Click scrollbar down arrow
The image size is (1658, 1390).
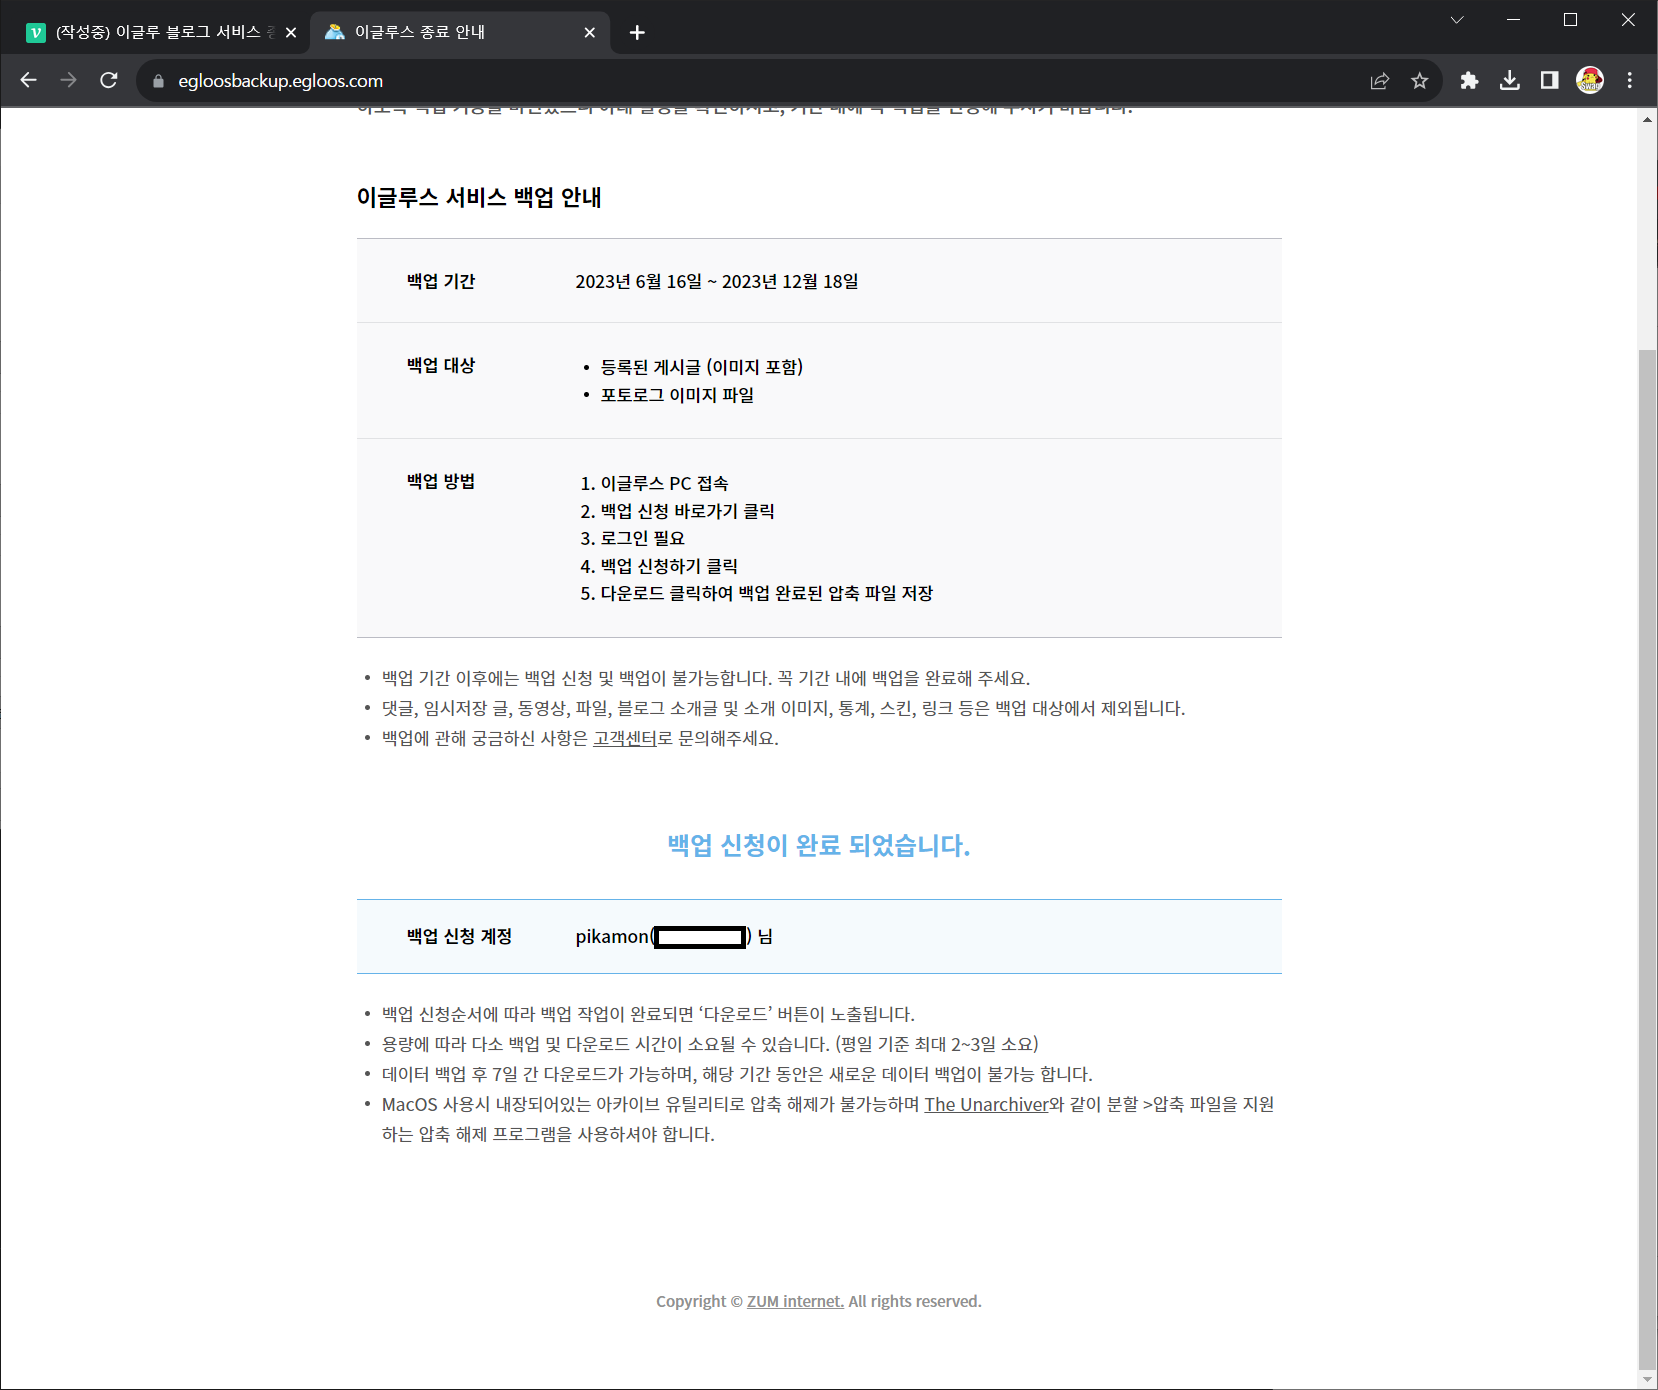tap(1647, 1380)
